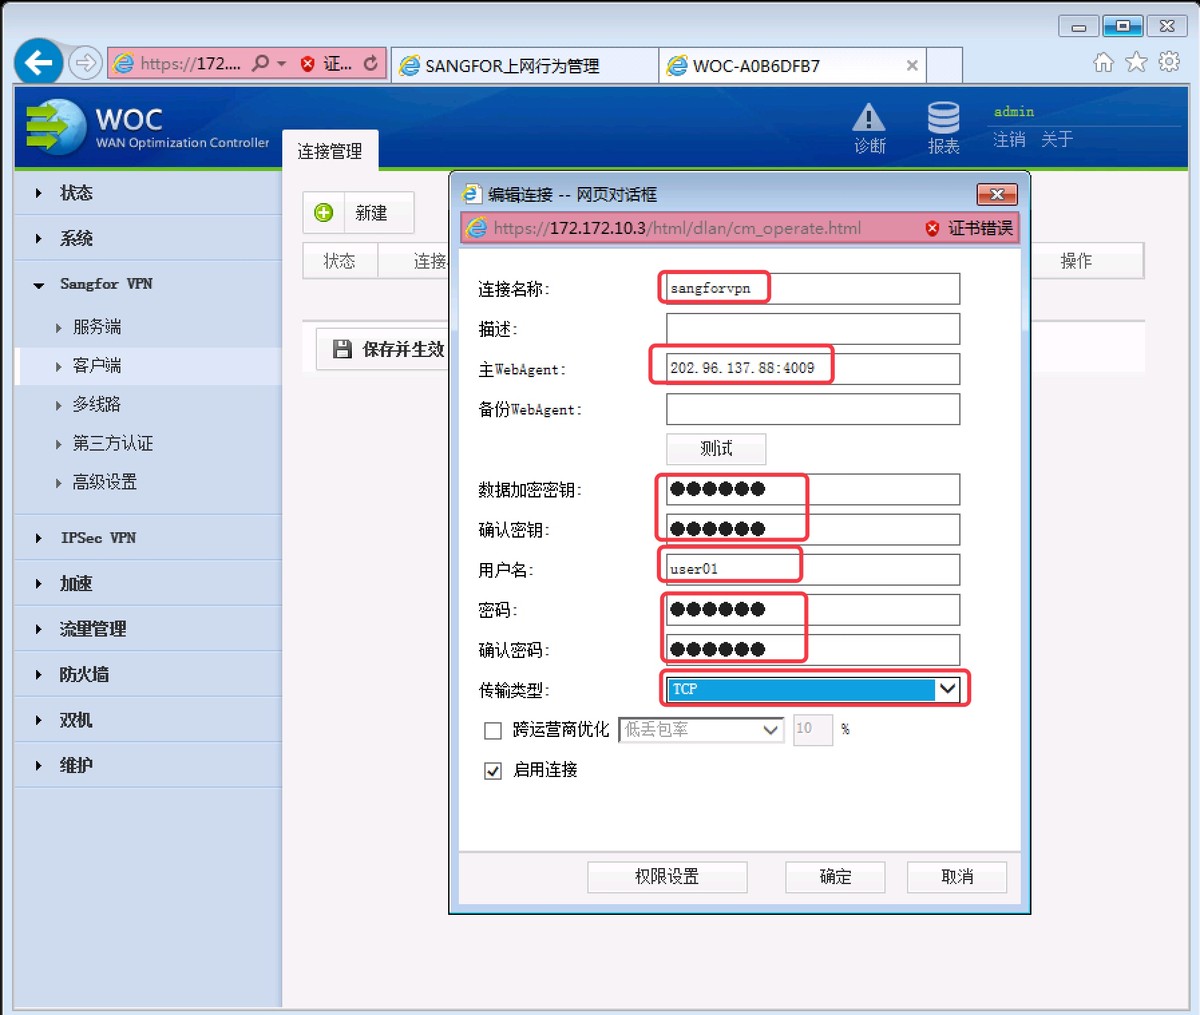Open the new blank browser tab button
1200x1015 pixels.
point(944,66)
